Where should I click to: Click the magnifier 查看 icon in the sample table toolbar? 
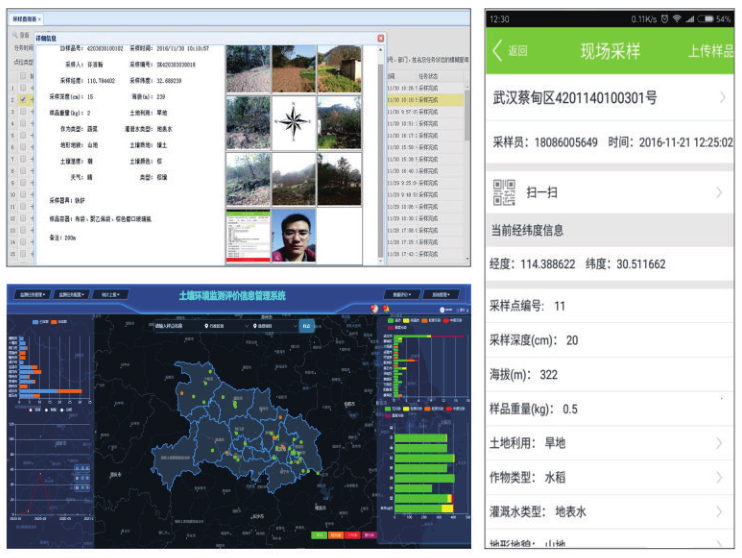(x=15, y=35)
